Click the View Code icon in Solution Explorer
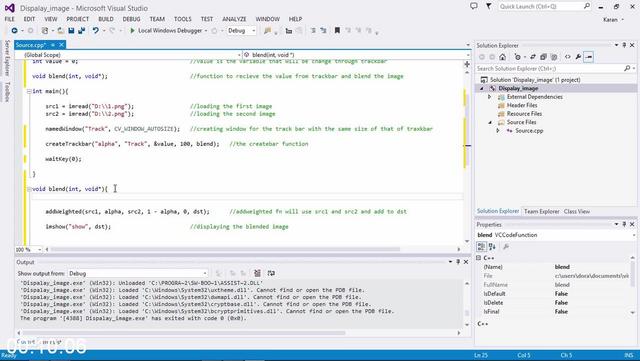This screenshot has width=640, height=361. [567, 57]
